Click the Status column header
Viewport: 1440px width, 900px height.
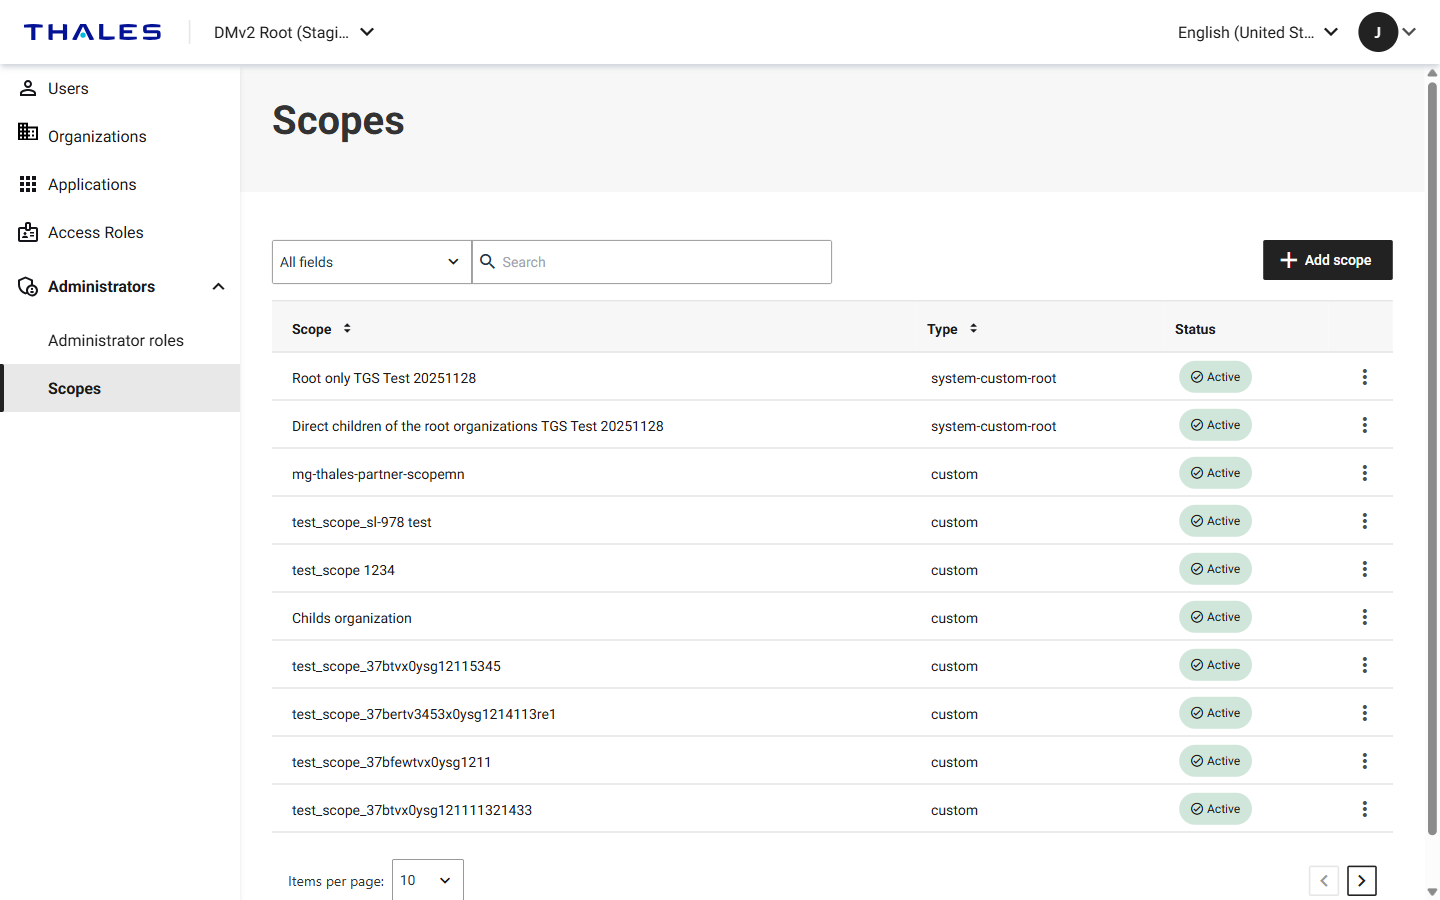pyautogui.click(x=1195, y=329)
